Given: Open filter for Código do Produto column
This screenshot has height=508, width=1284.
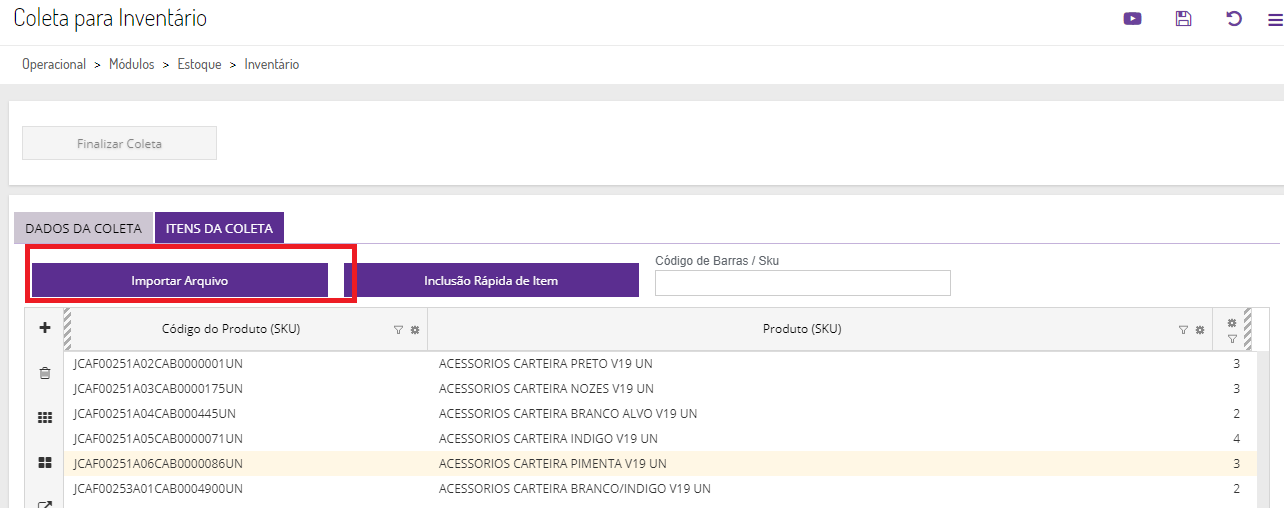Looking at the screenshot, I should 398,329.
